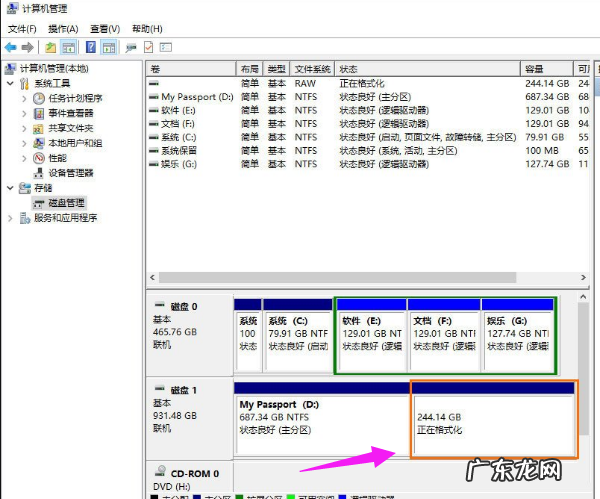600x499 pixels.
Task: Select the 软件 (E:) partition block
Action: pyautogui.click(x=372, y=335)
